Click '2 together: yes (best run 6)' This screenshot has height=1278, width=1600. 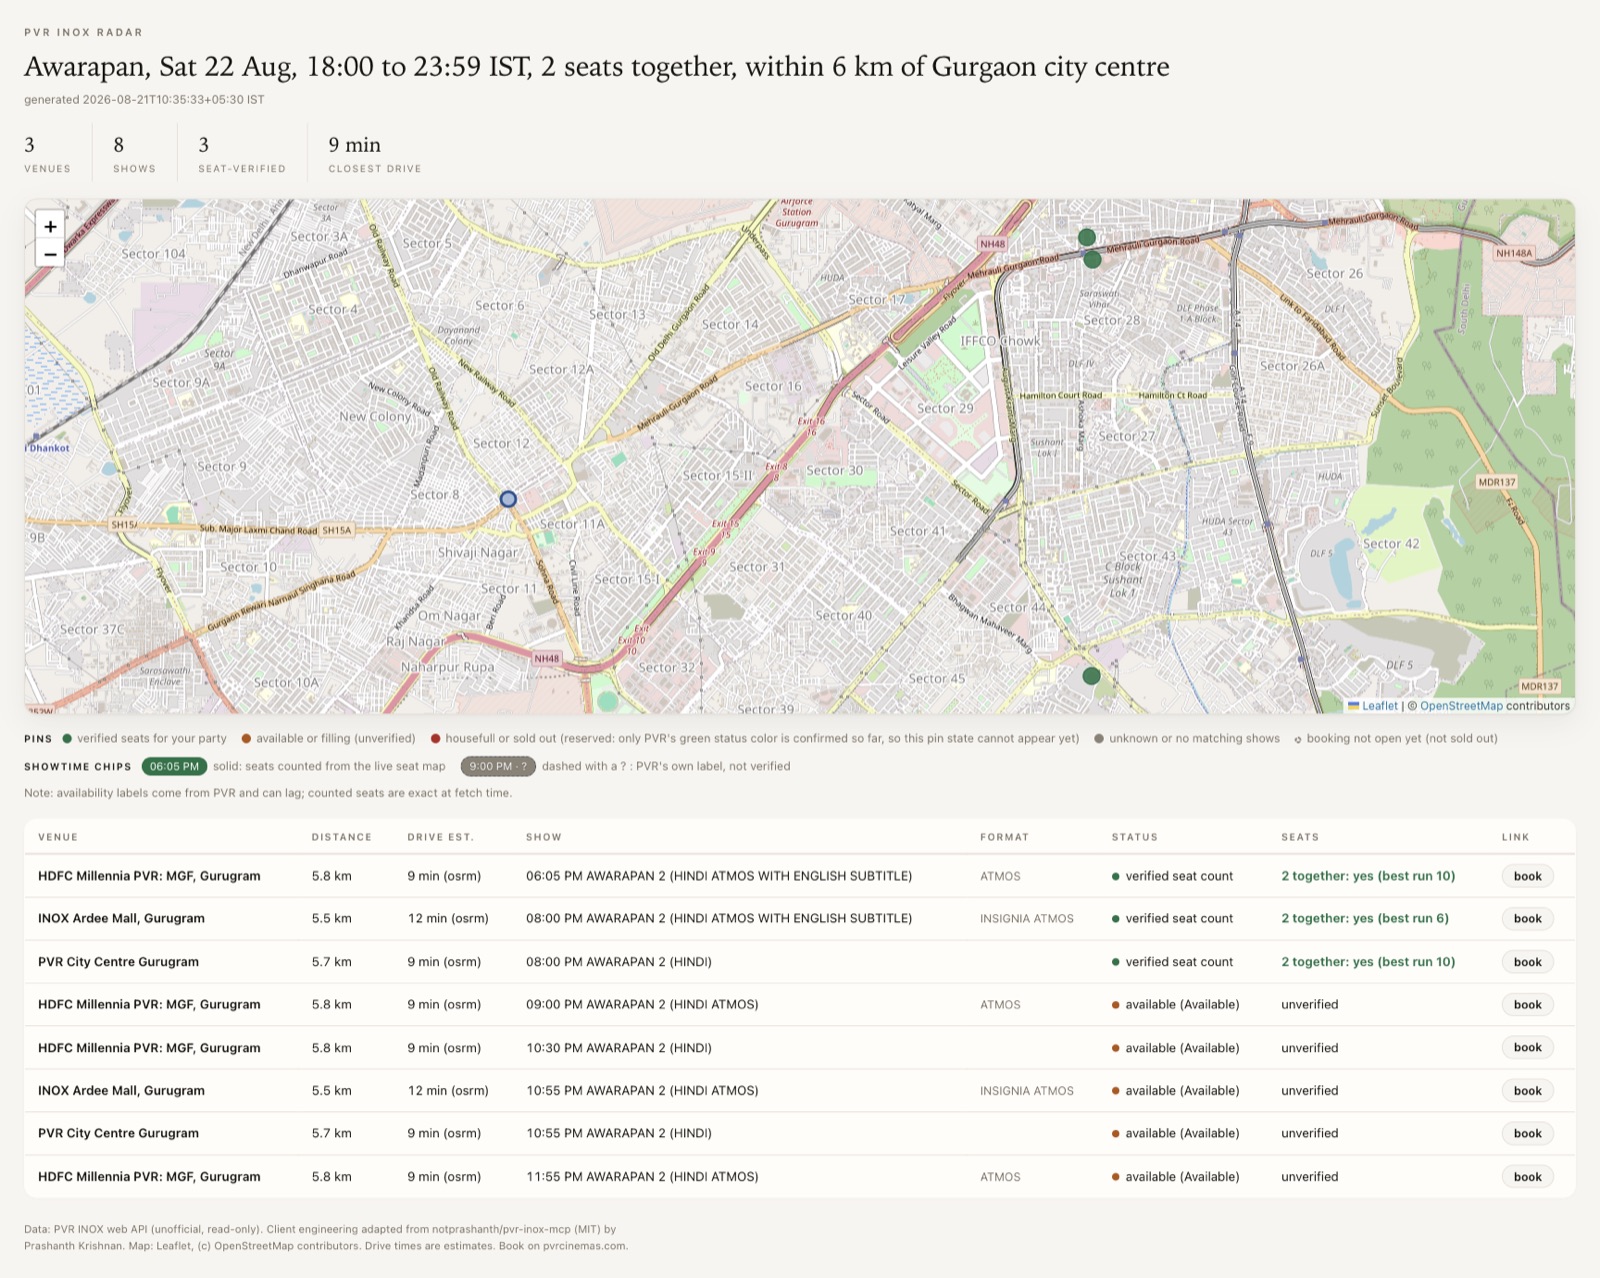[x=1364, y=918]
